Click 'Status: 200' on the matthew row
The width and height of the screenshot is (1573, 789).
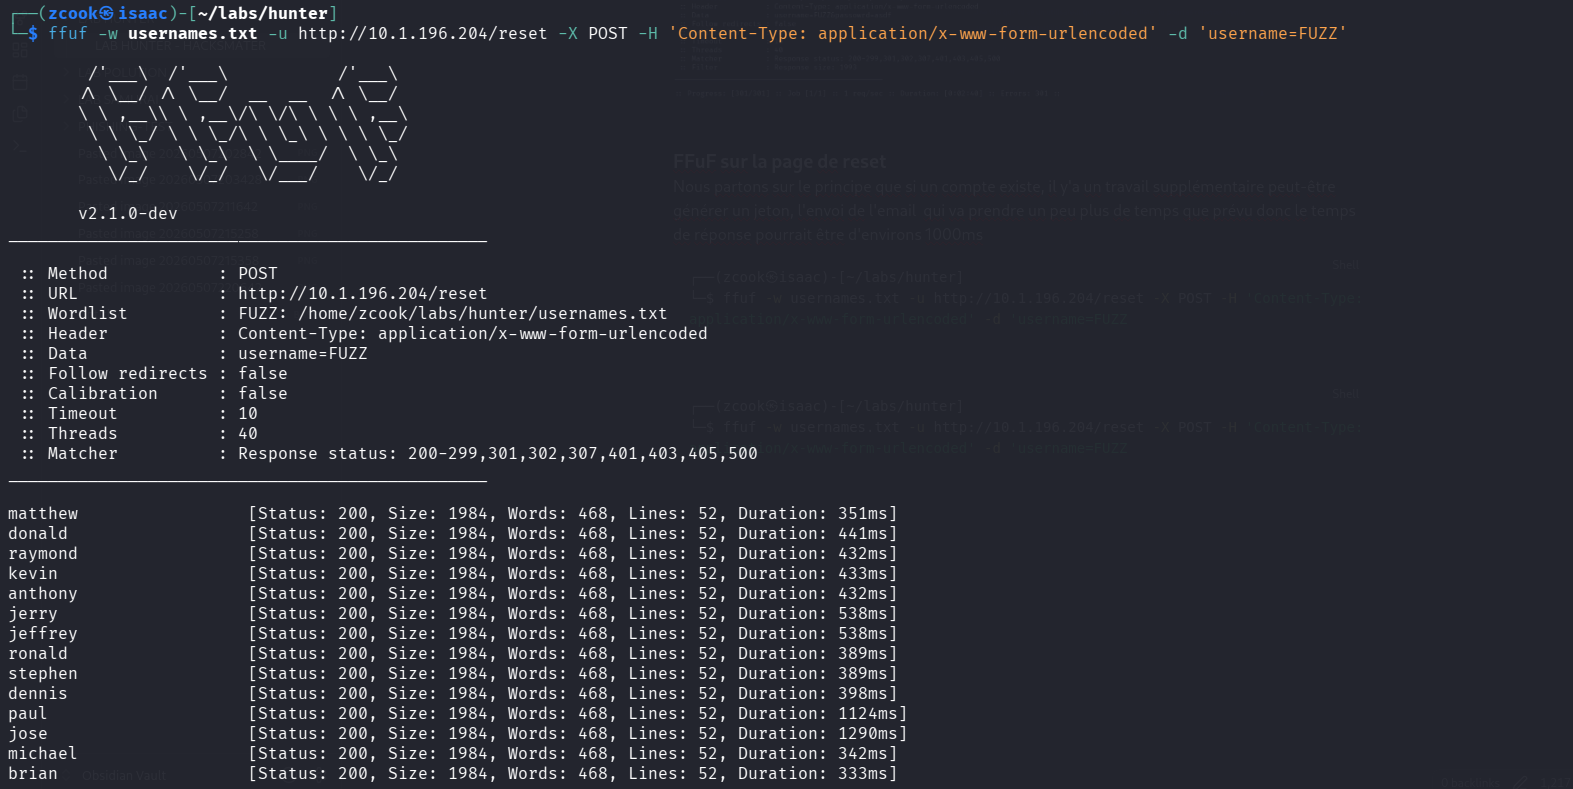(x=313, y=514)
